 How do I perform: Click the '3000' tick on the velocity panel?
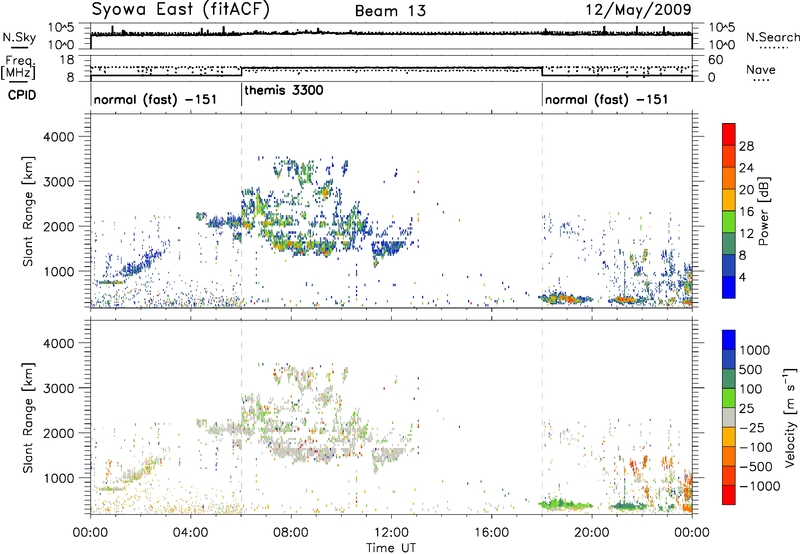(58, 388)
